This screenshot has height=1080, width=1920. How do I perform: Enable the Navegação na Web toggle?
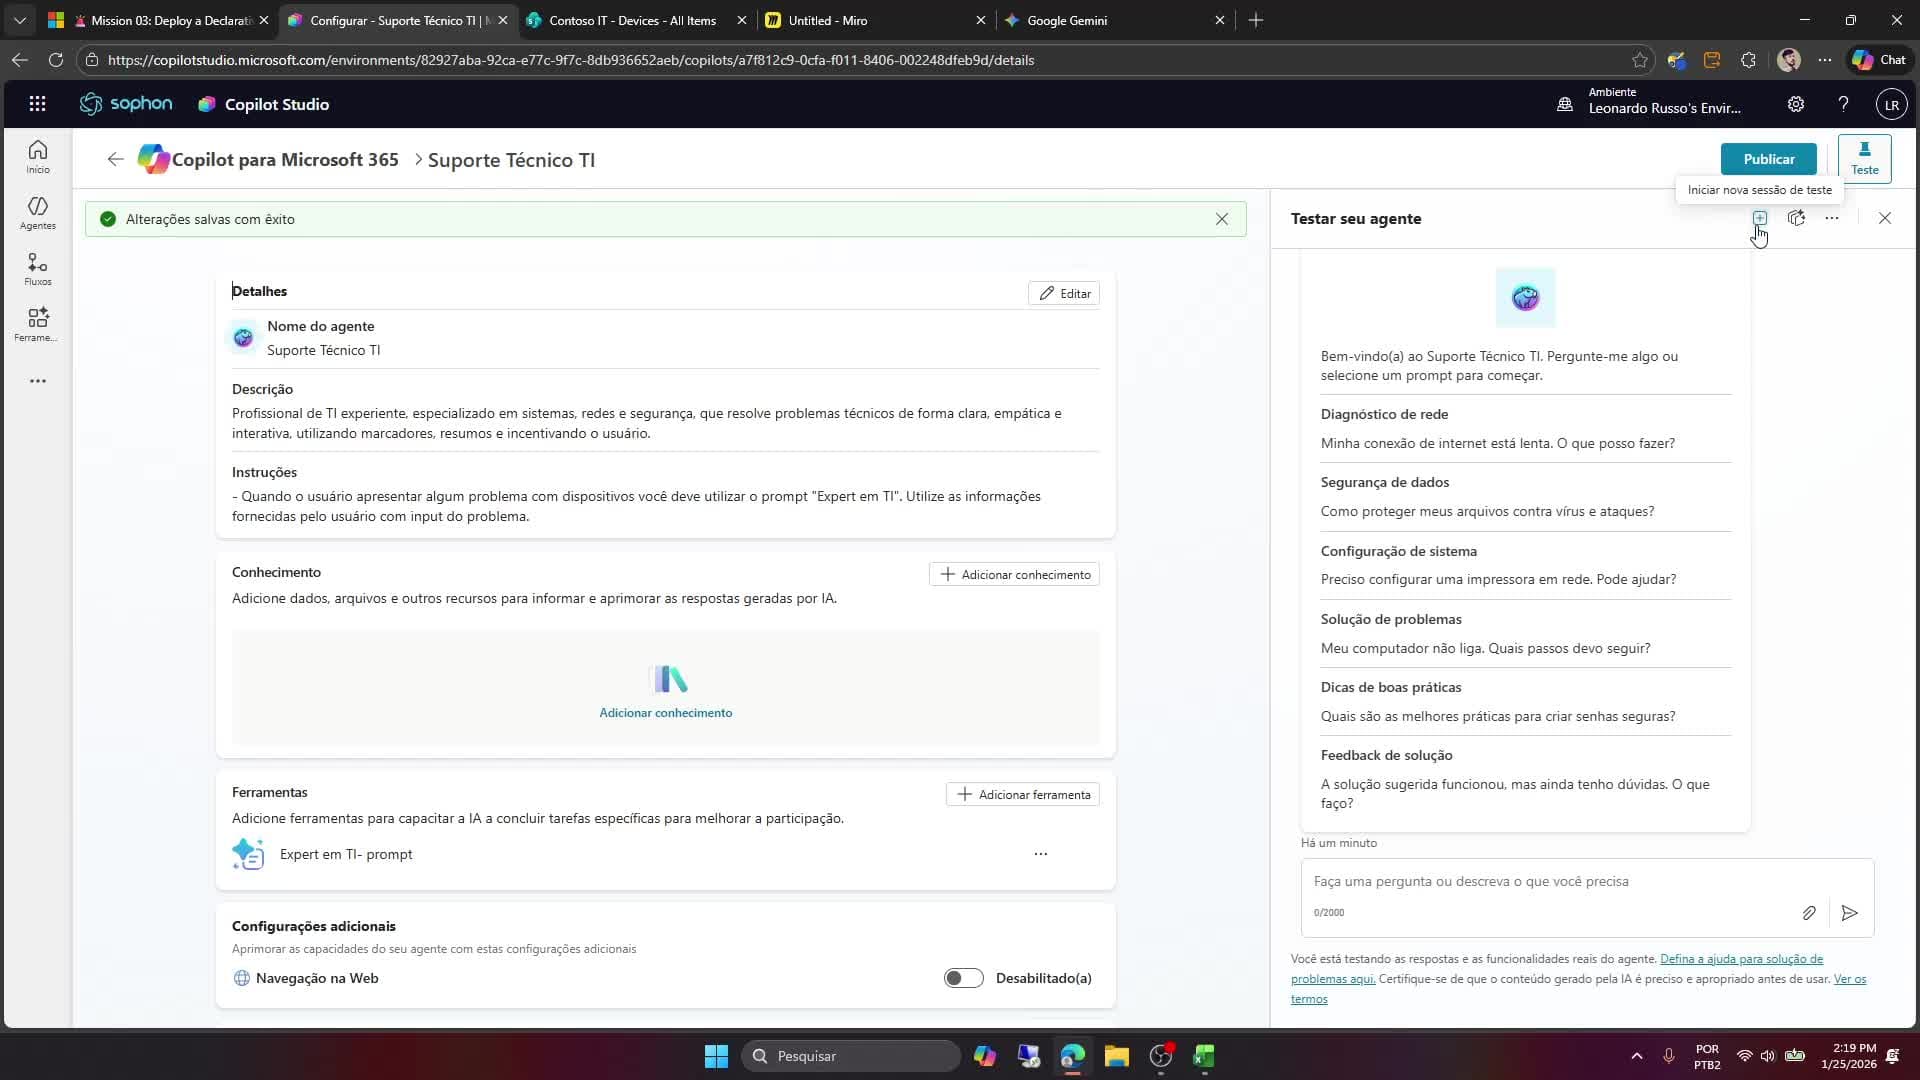coord(963,978)
